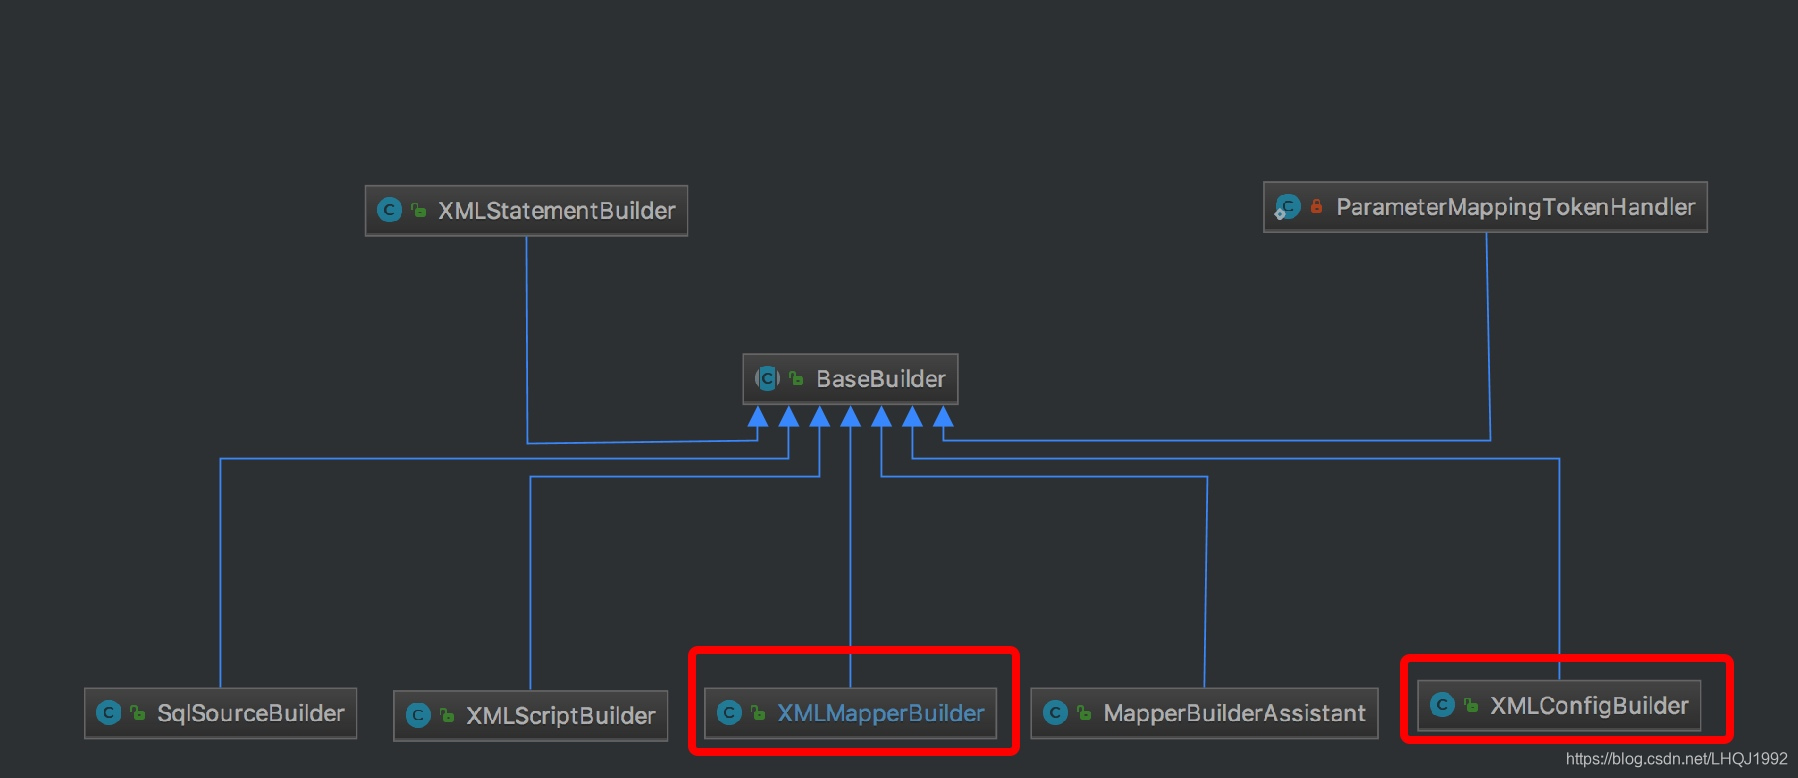The height and width of the screenshot is (778, 1798).
Task: Select the ParameterMappingTokenHandler class node
Action: click(1485, 207)
